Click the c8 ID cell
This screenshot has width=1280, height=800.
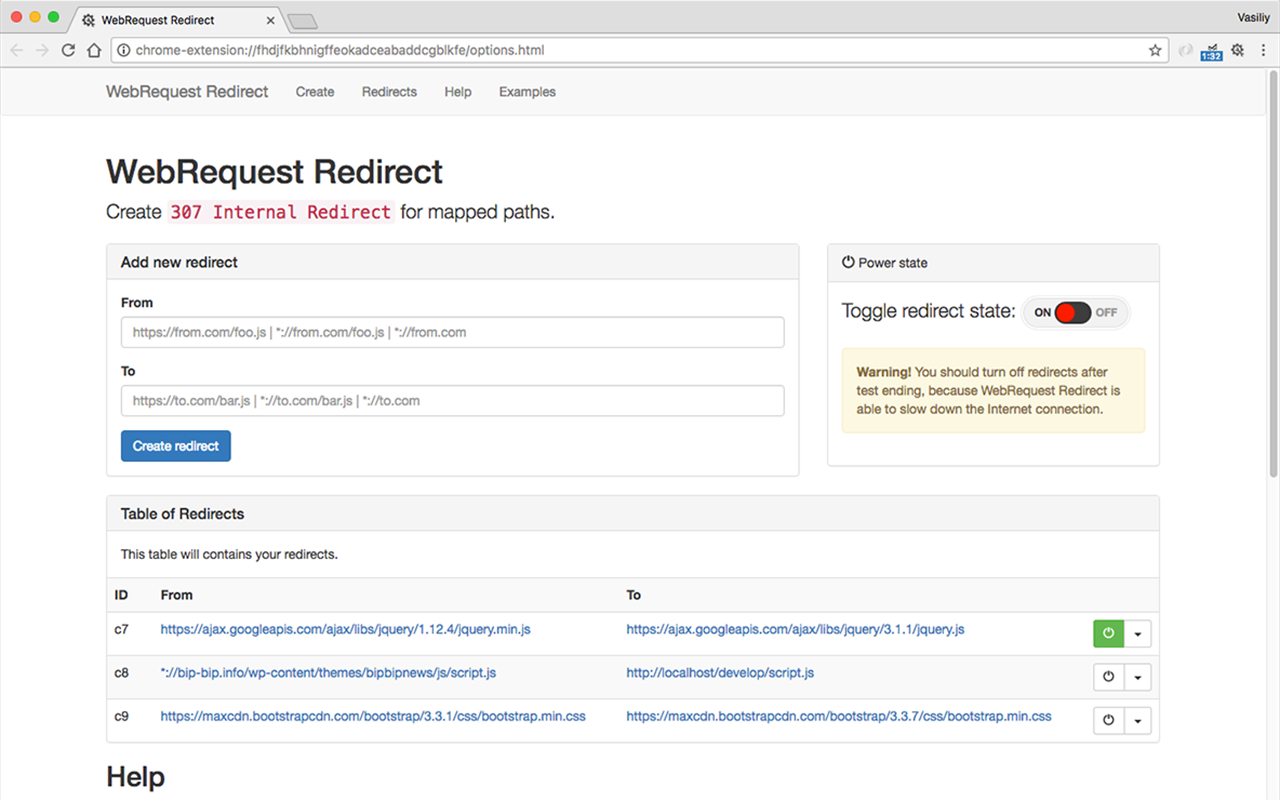click(x=121, y=673)
